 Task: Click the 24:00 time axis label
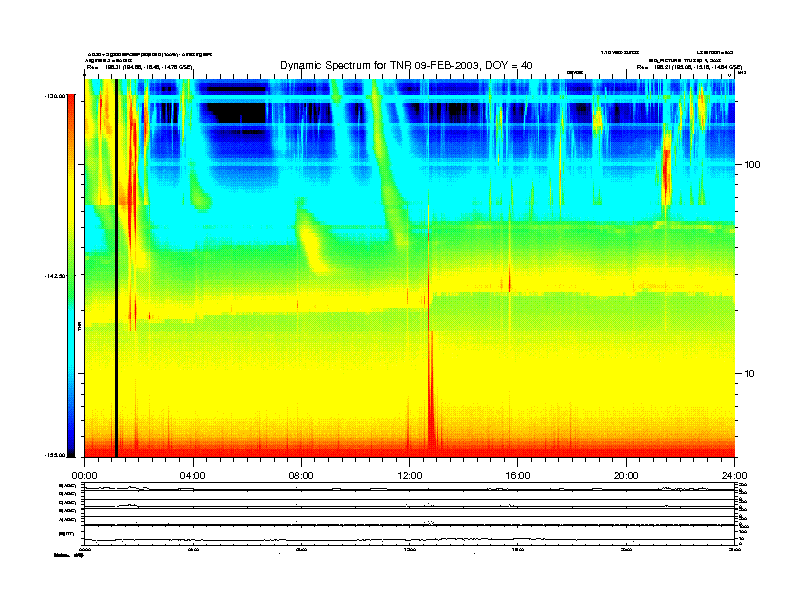734,476
